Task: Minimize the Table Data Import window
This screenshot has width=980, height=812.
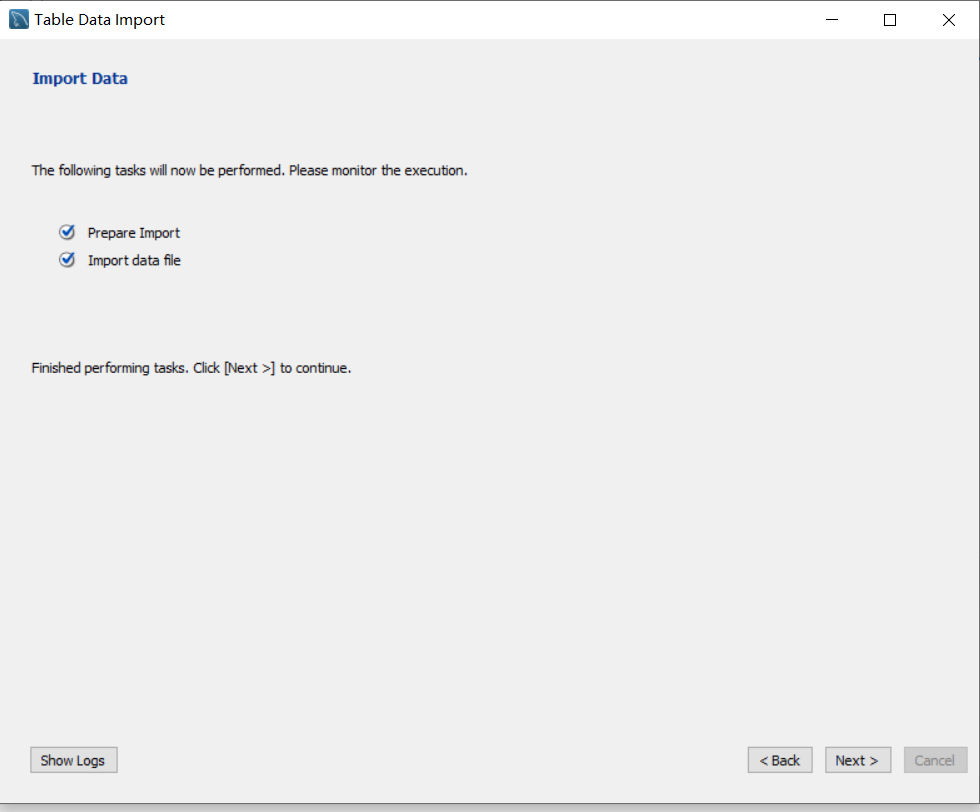Action: click(x=831, y=20)
